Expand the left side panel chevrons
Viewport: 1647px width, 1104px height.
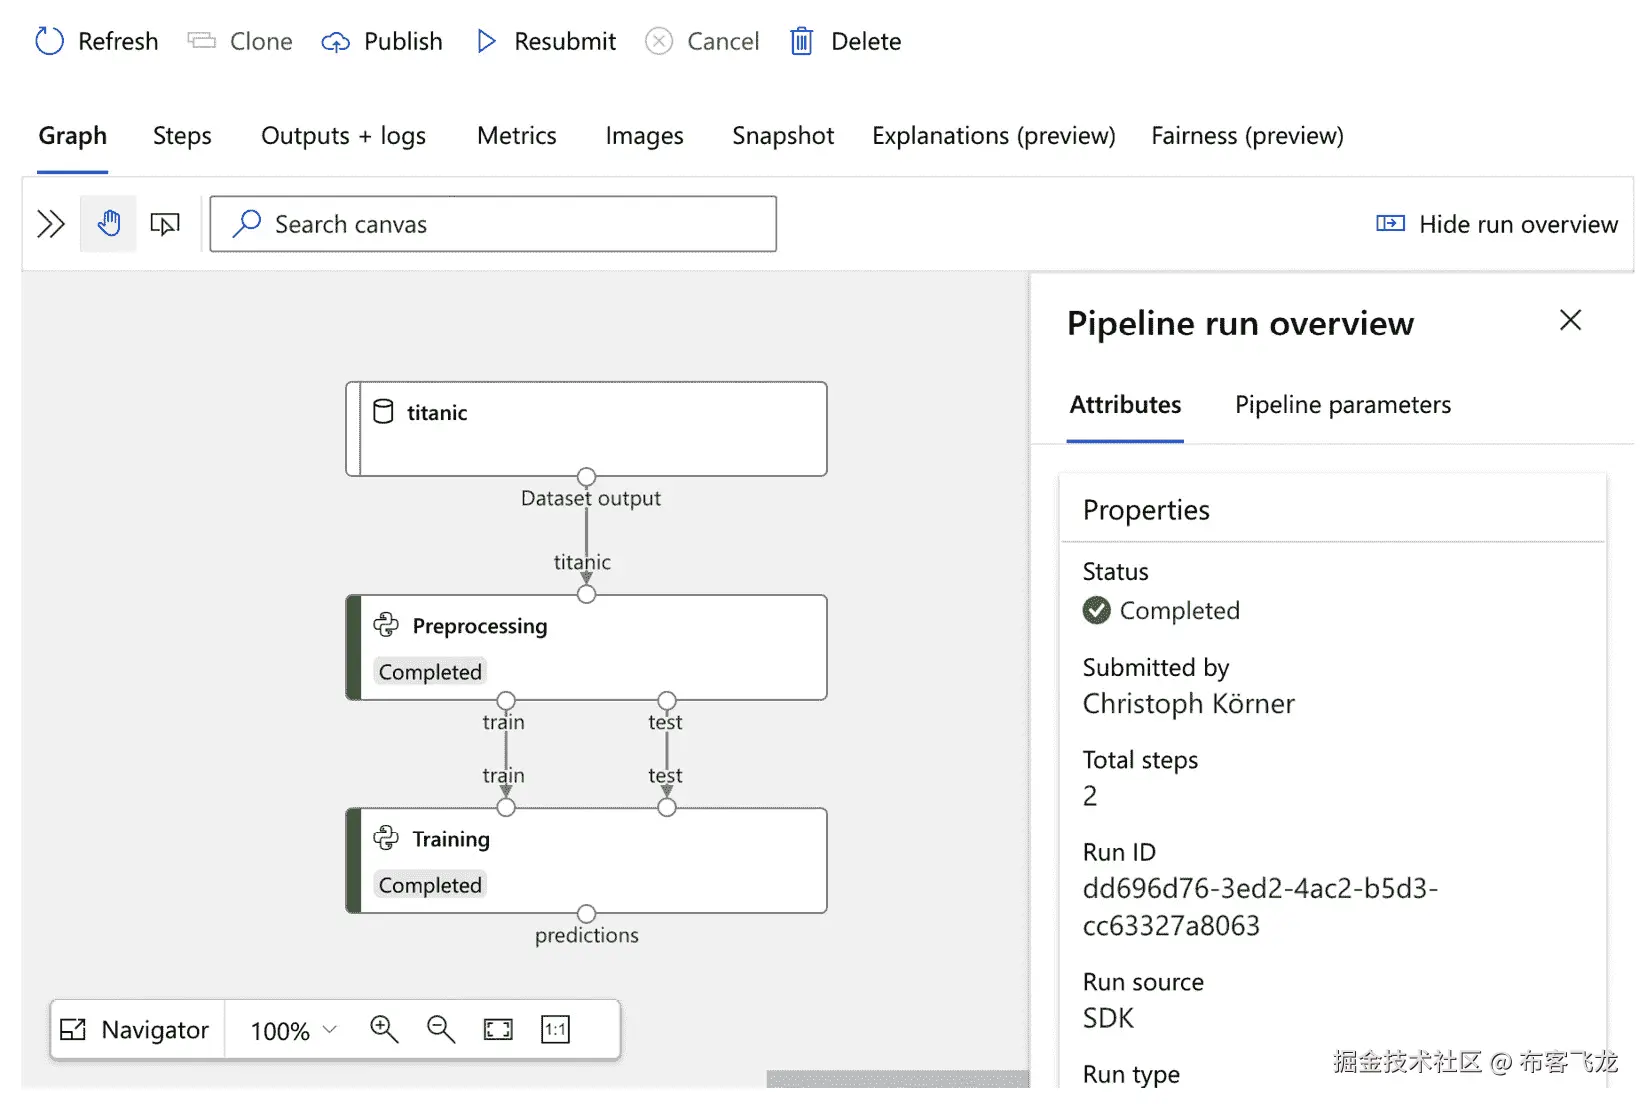(x=51, y=224)
